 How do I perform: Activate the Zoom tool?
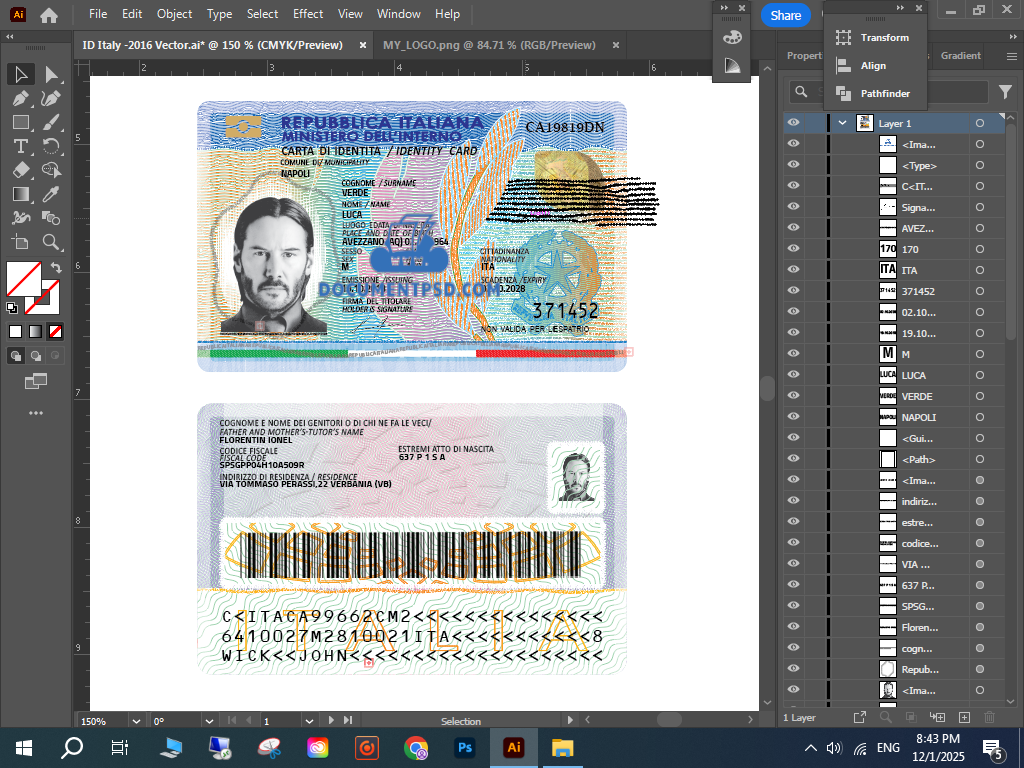pyautogui.click(x=51, y=242)
